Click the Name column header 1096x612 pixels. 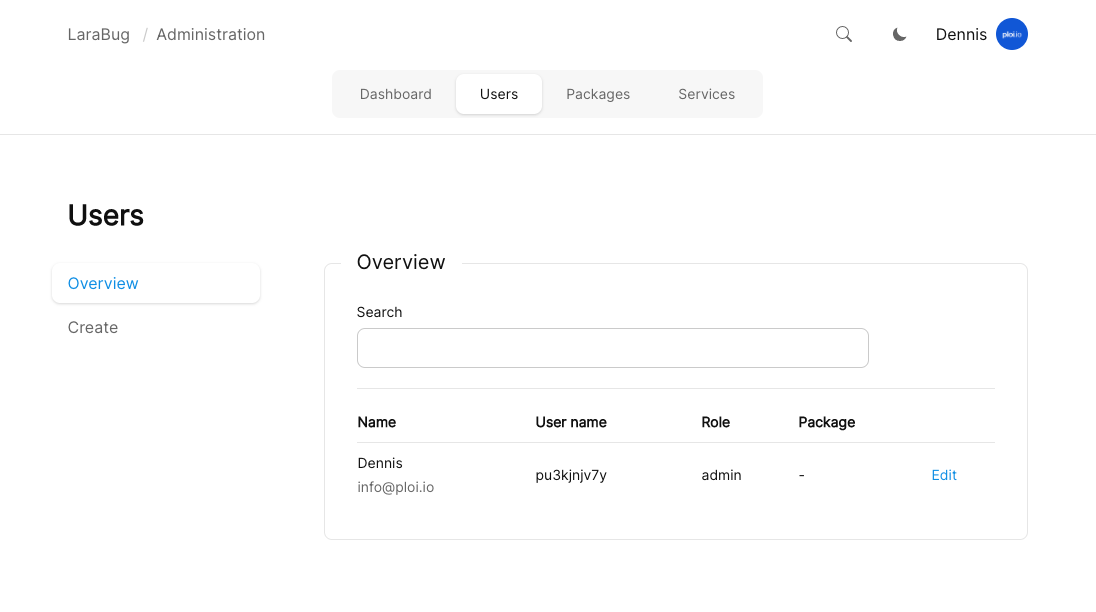click(x=377, y=422)
